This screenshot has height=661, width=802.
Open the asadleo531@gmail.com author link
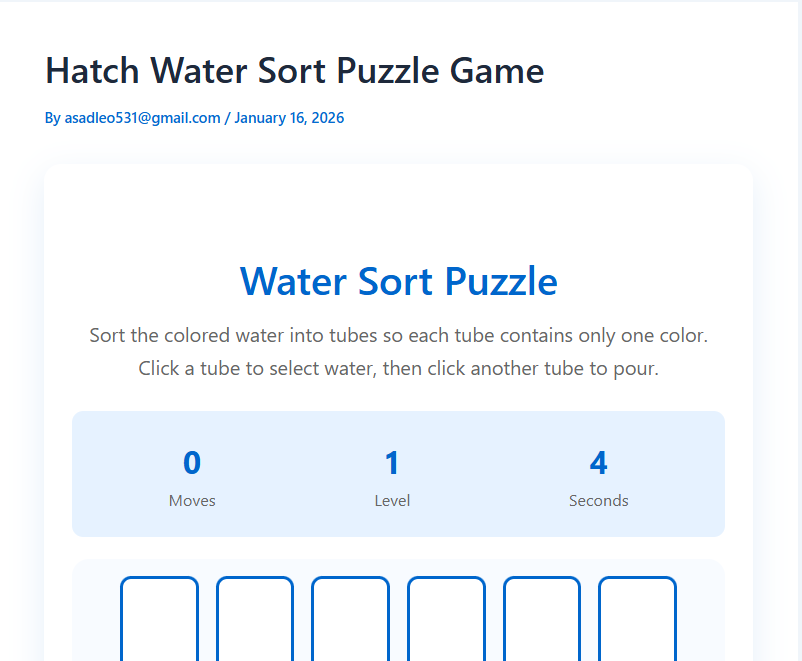point(142,118)
